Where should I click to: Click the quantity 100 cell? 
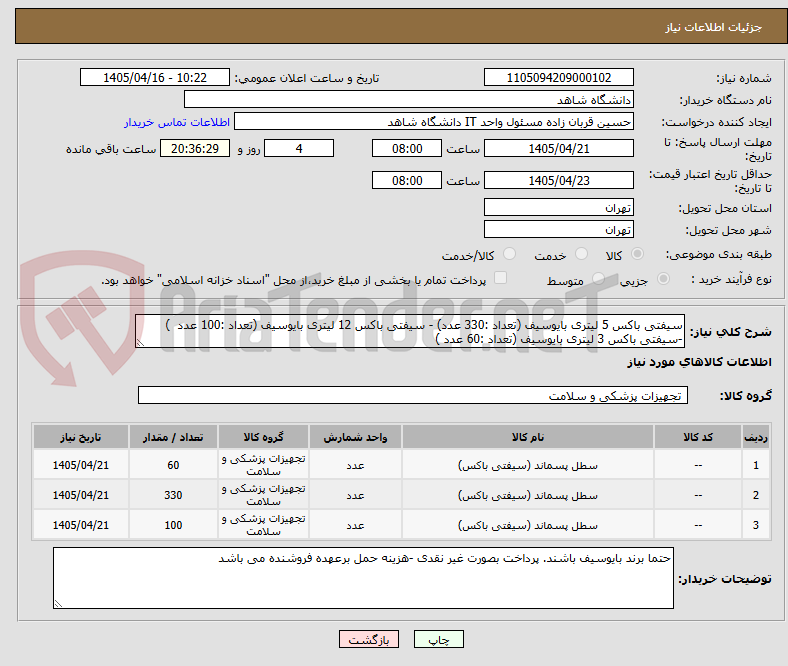click(x=173, y=525)
